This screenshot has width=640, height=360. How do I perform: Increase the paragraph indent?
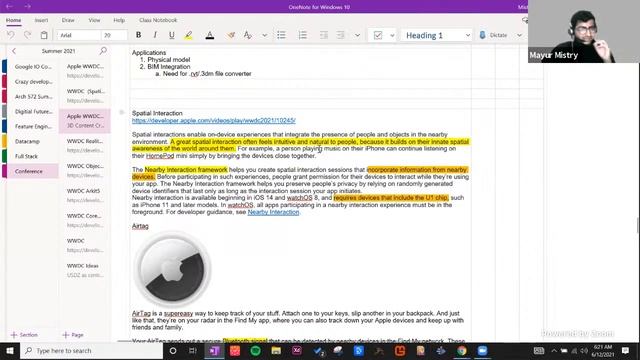coord(340,35)
